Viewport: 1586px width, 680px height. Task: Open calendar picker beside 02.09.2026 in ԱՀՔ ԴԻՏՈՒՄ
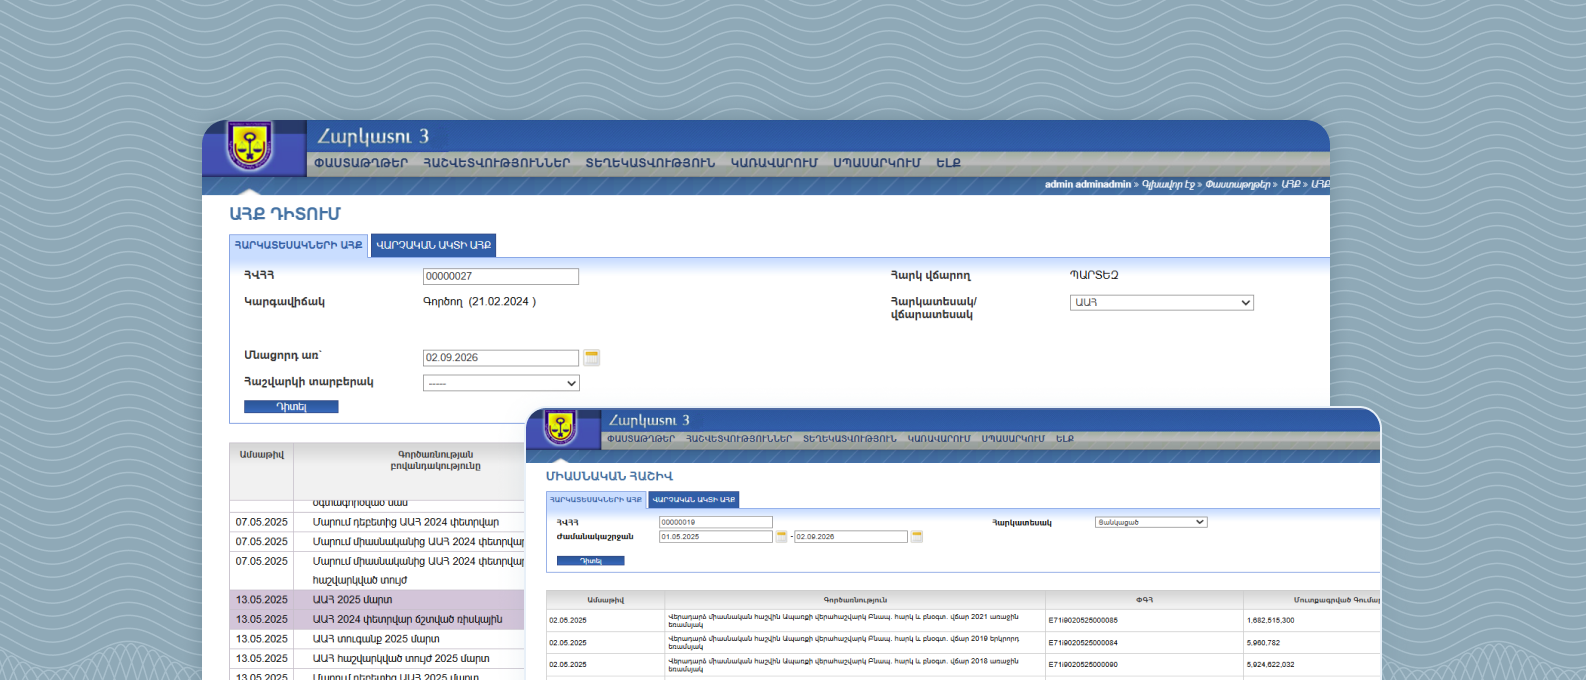592,357
